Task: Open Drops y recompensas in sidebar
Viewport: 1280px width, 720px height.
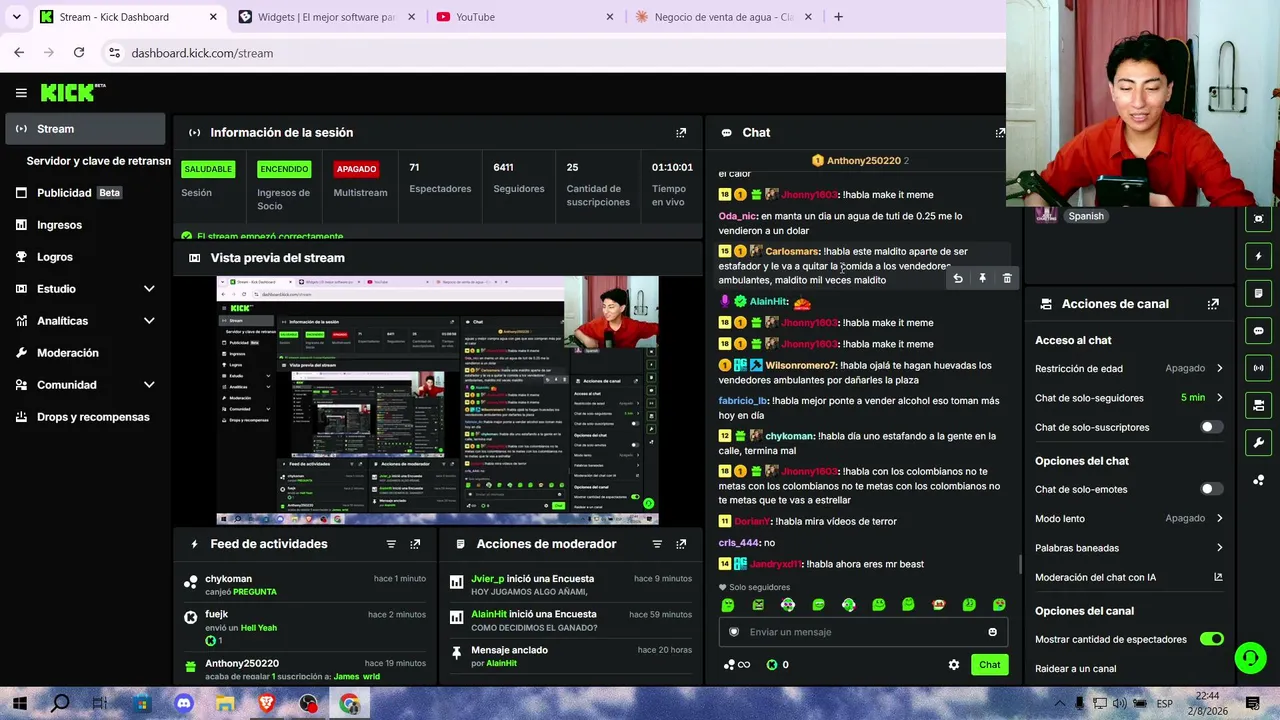Action: coord(85,417)
